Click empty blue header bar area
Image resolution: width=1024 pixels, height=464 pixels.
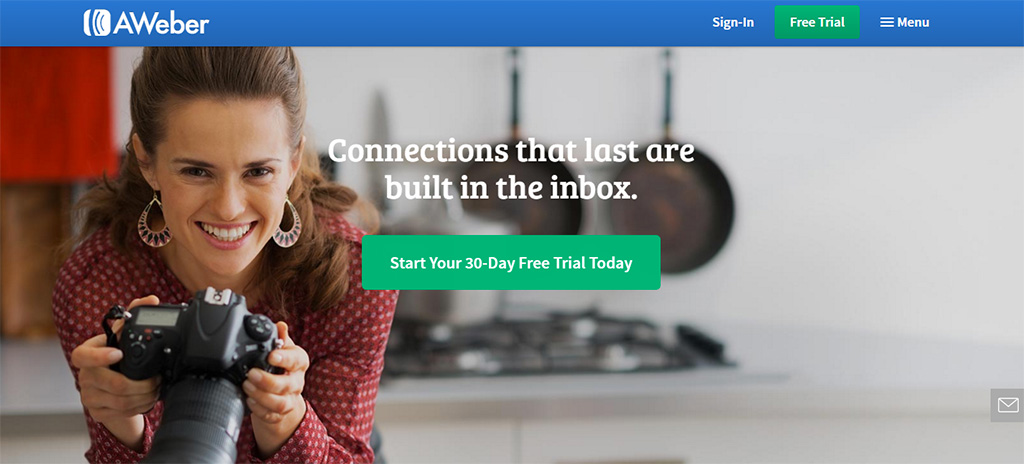(x=457, y=23)
